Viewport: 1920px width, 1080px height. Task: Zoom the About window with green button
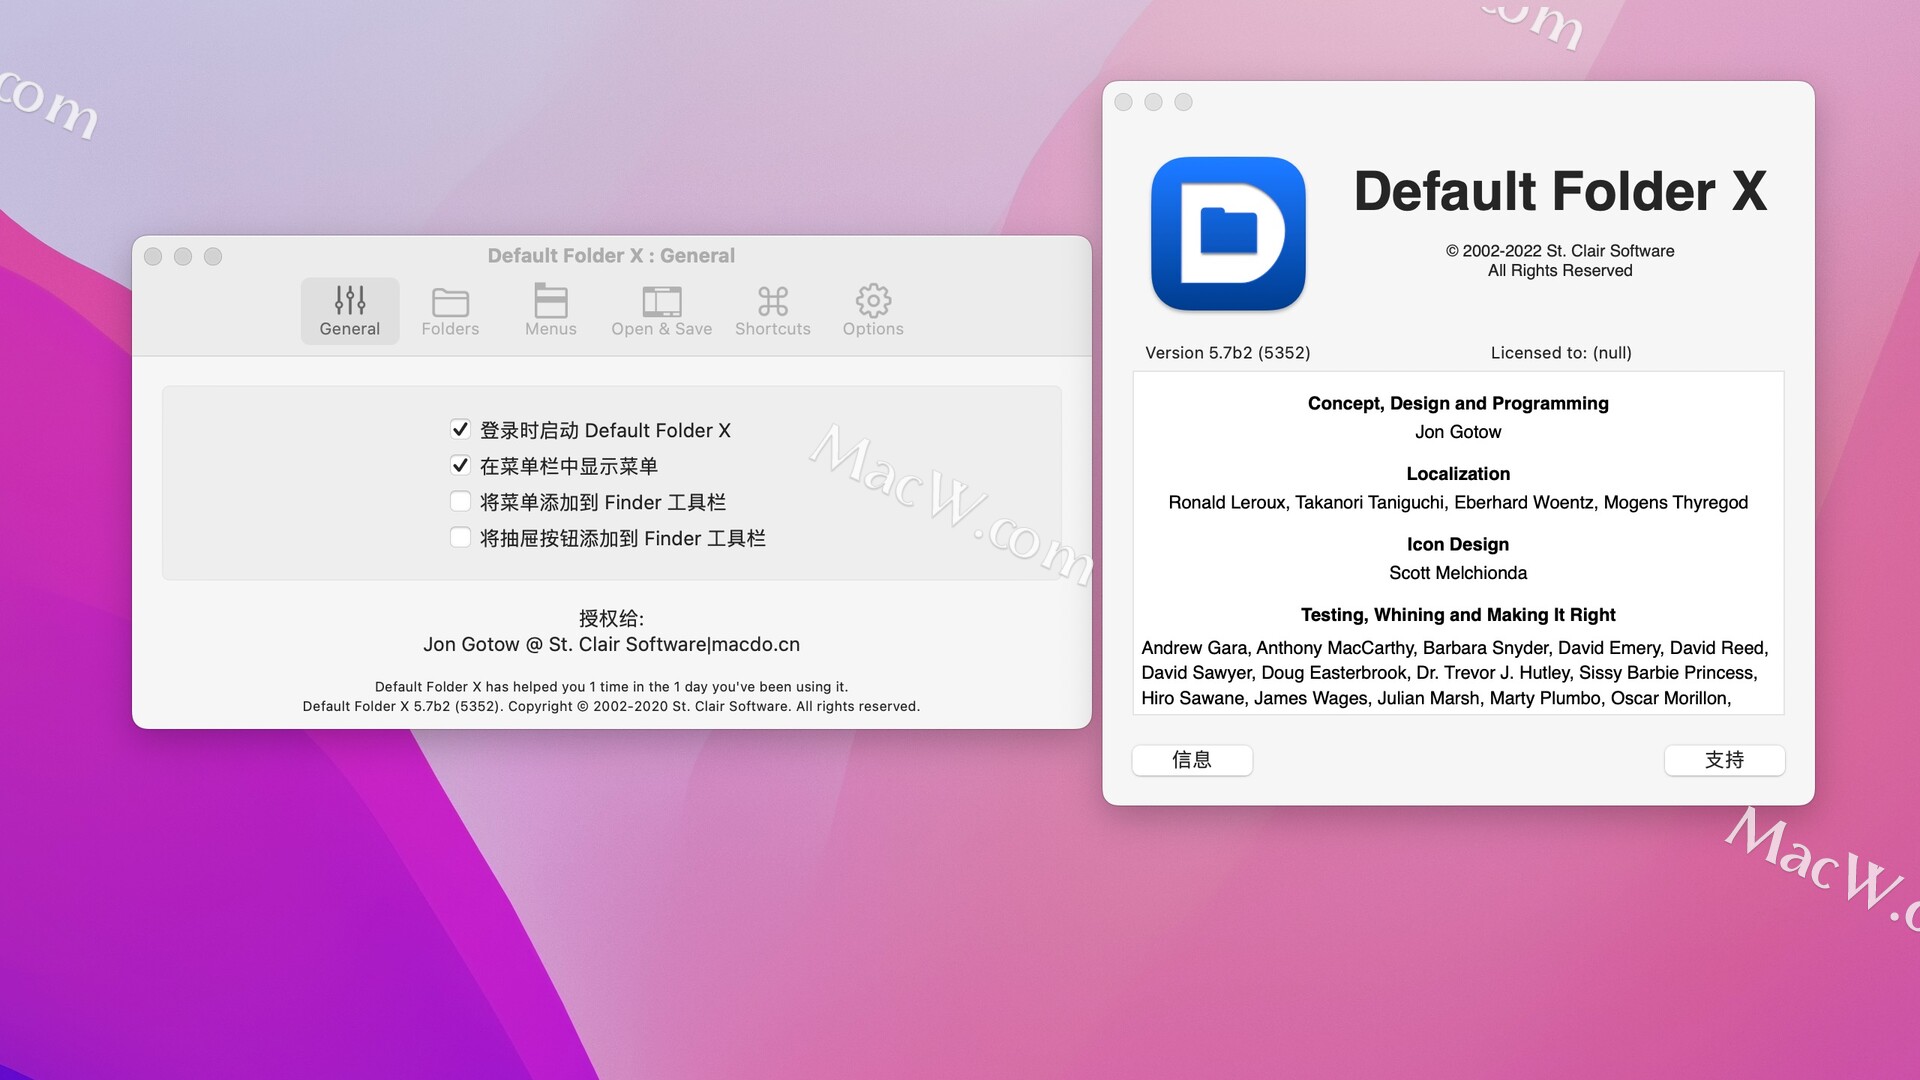(1184, 102)
